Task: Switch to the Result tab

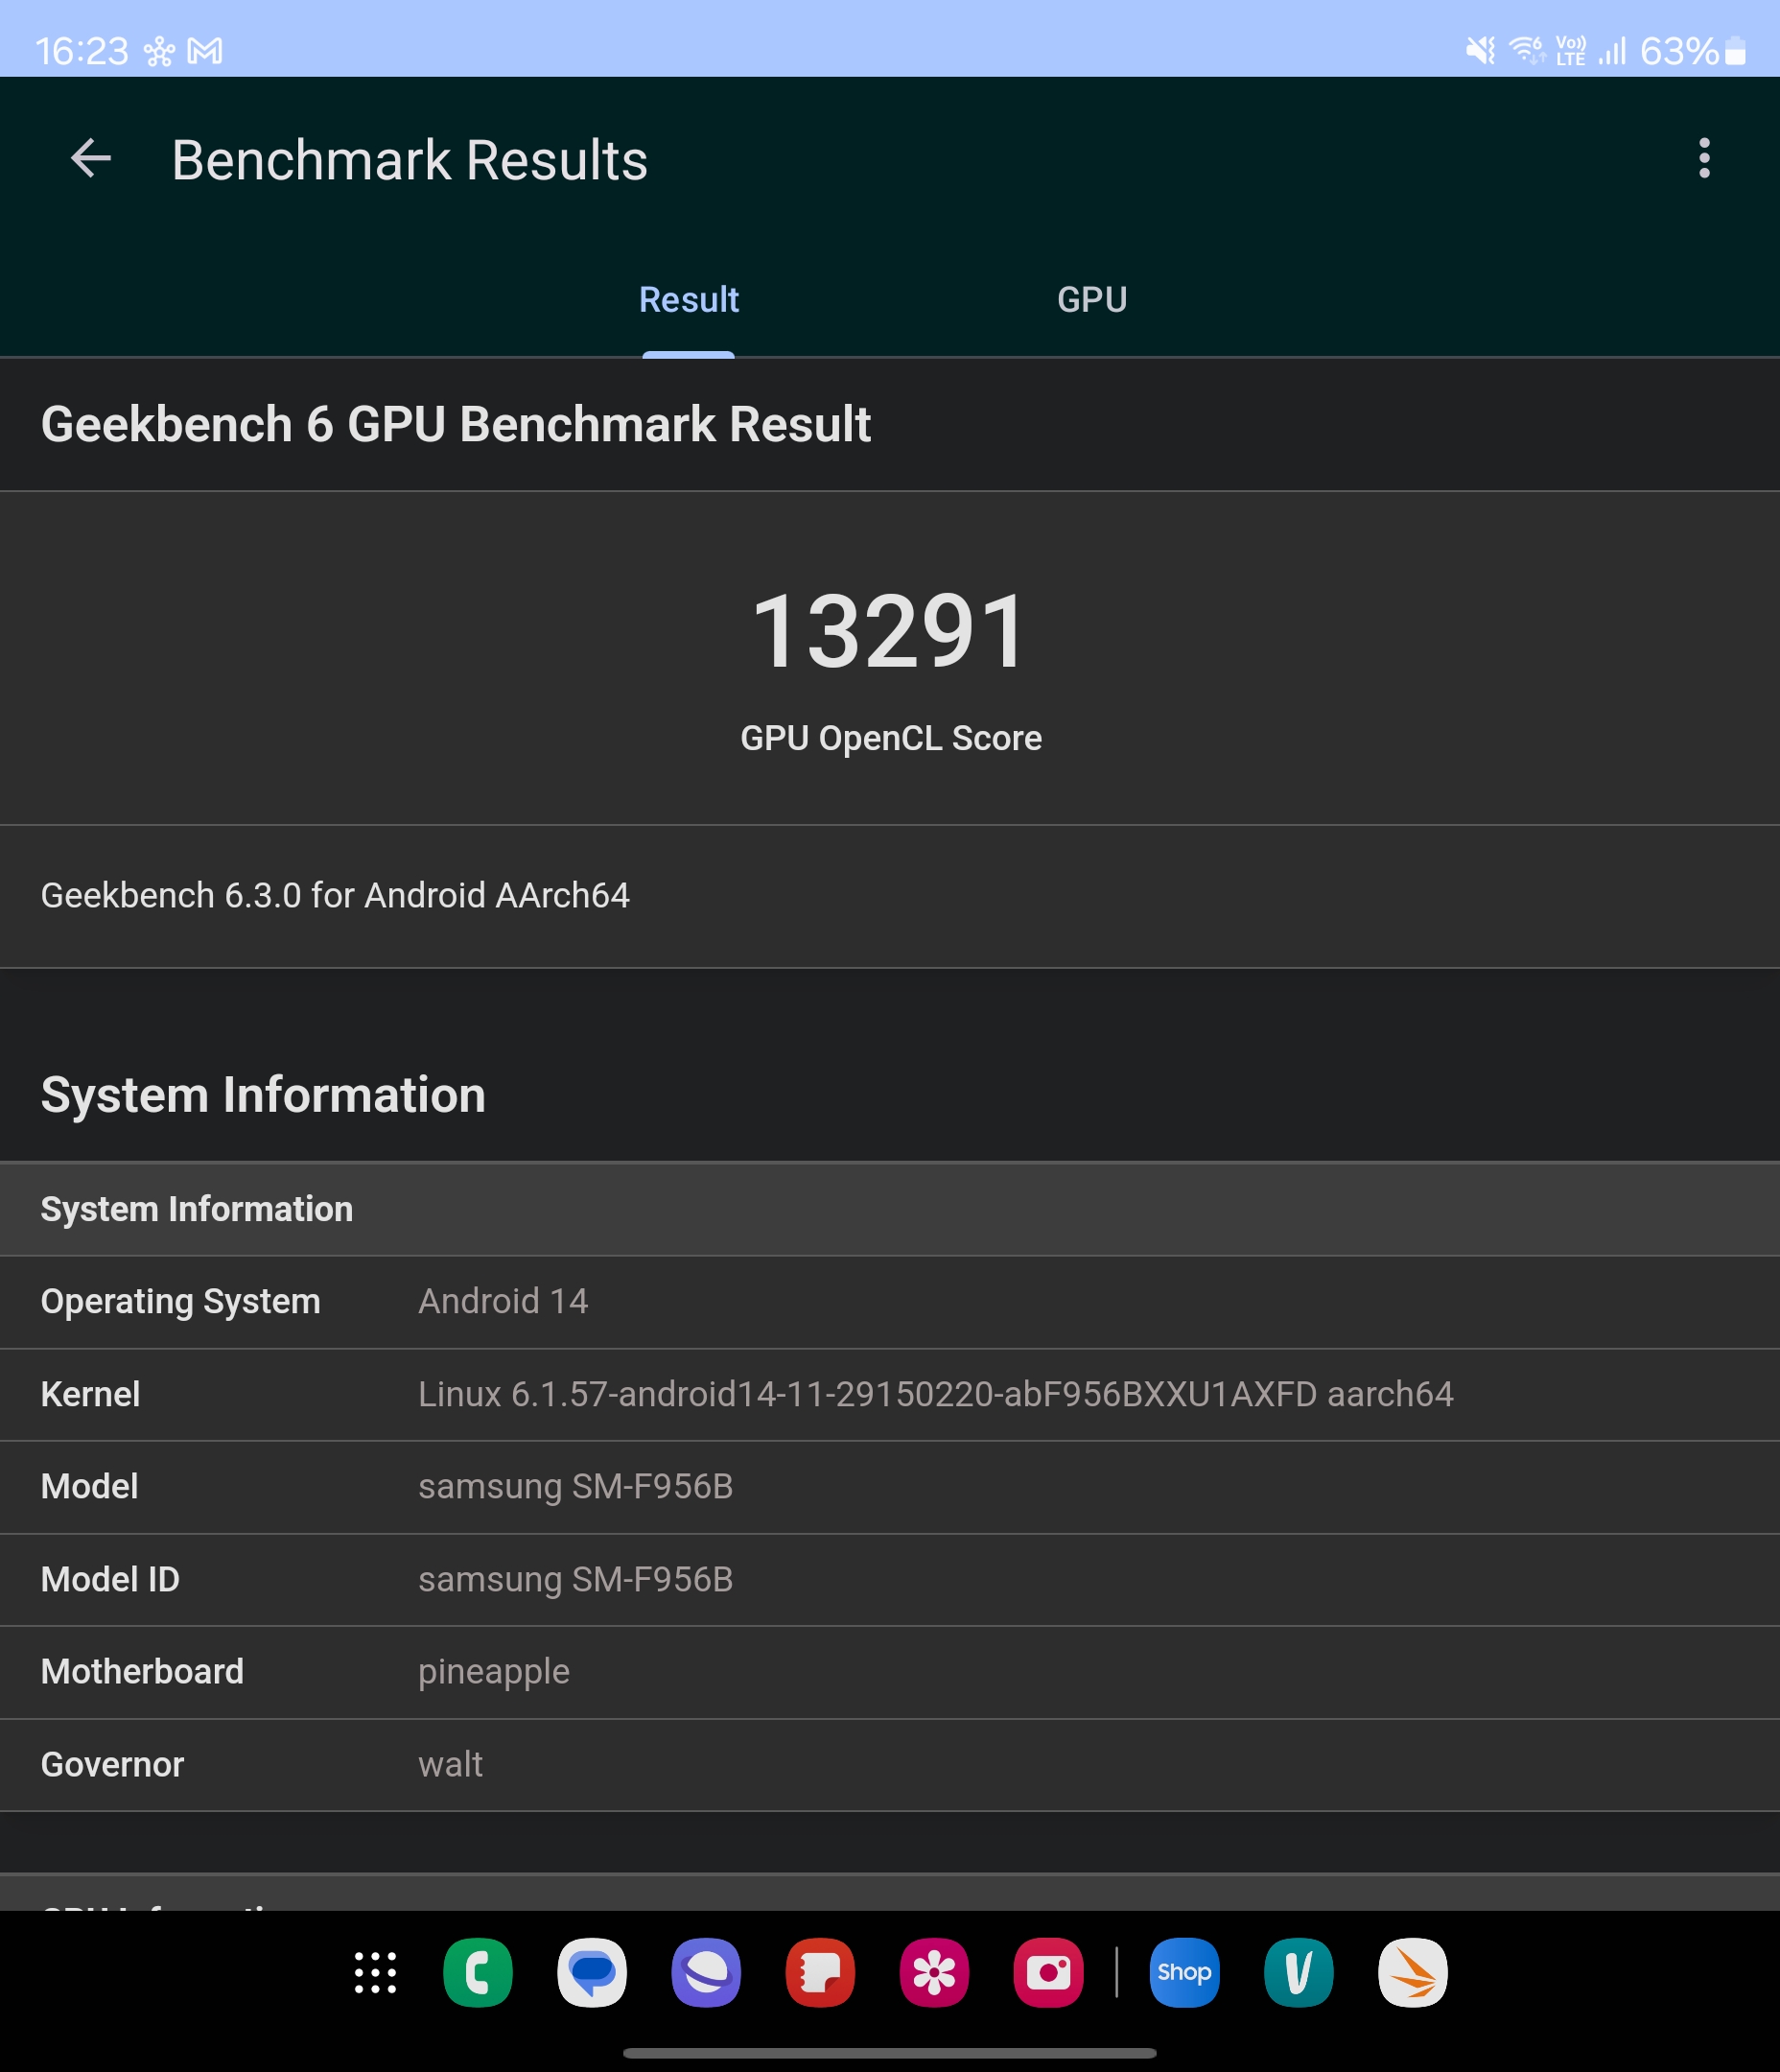Action: (688, 300)
